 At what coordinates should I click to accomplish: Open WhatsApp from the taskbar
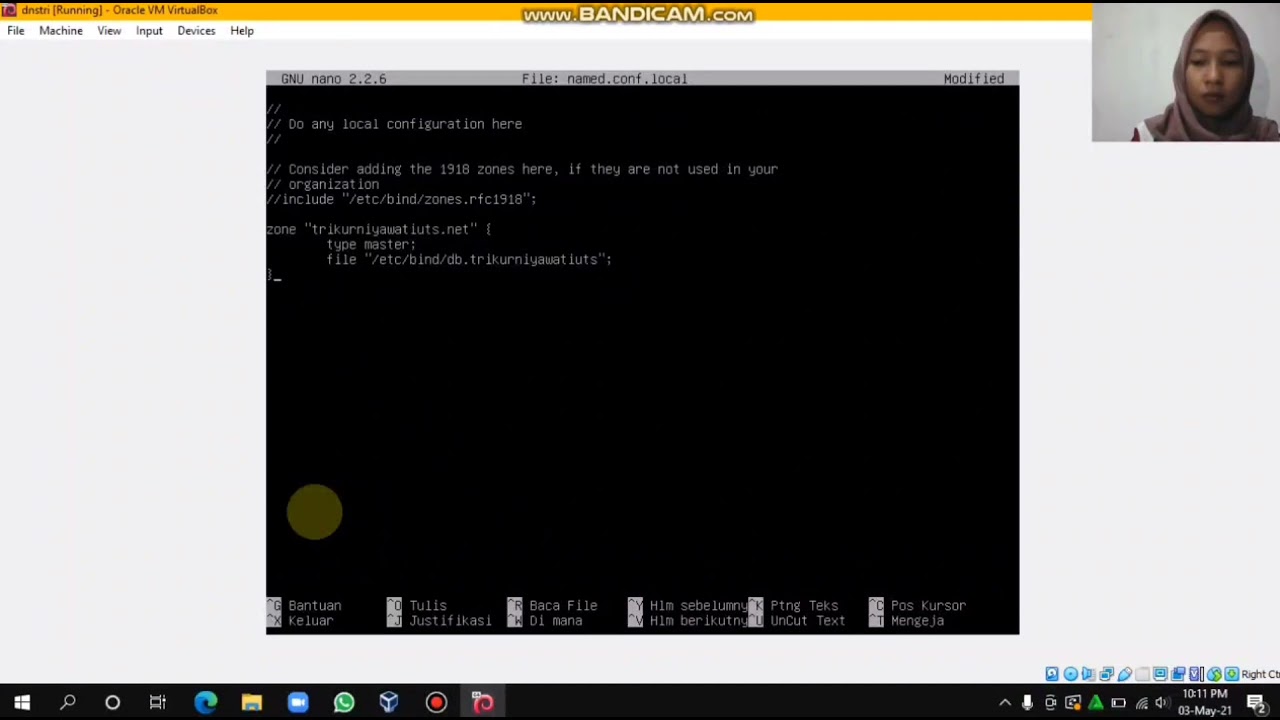(x=344, y=702)
